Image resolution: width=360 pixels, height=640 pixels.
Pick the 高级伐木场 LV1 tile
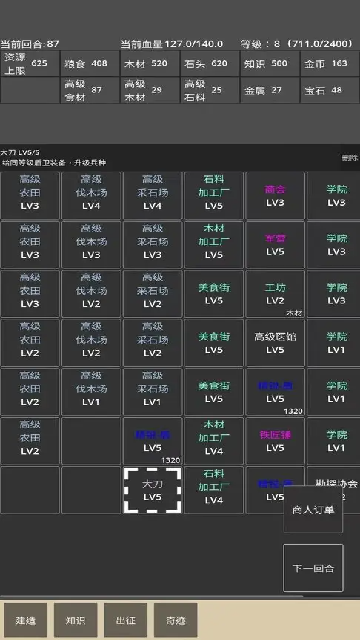[91, 392]
